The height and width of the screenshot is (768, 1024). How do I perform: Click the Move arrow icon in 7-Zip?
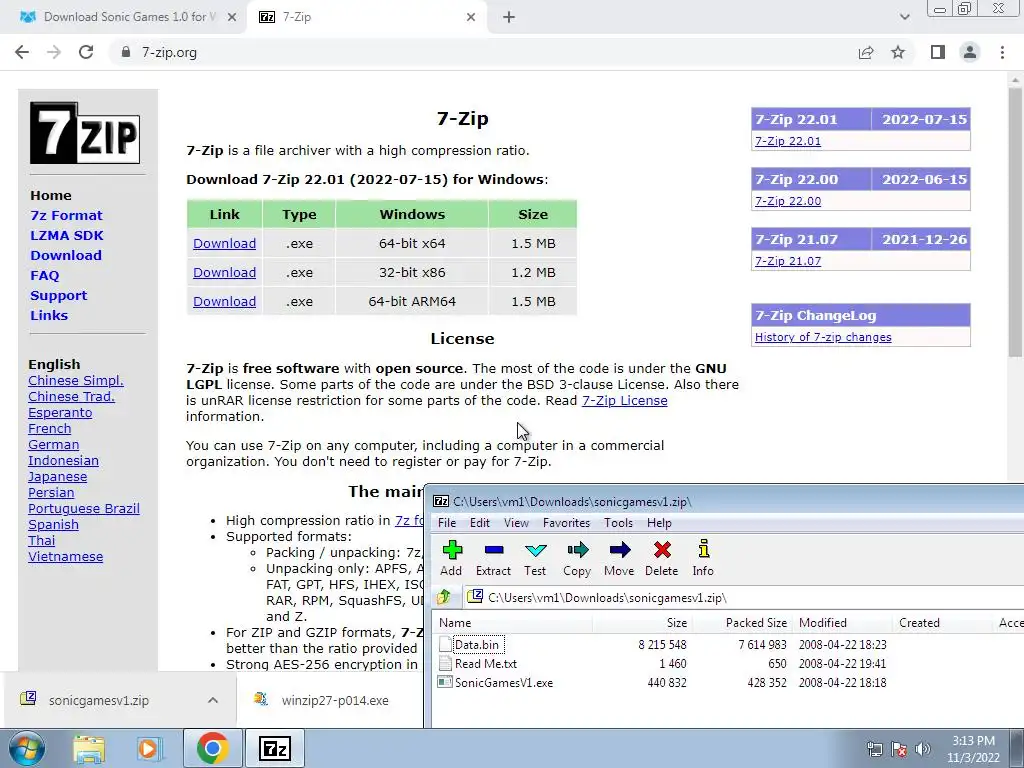(619, 551)
